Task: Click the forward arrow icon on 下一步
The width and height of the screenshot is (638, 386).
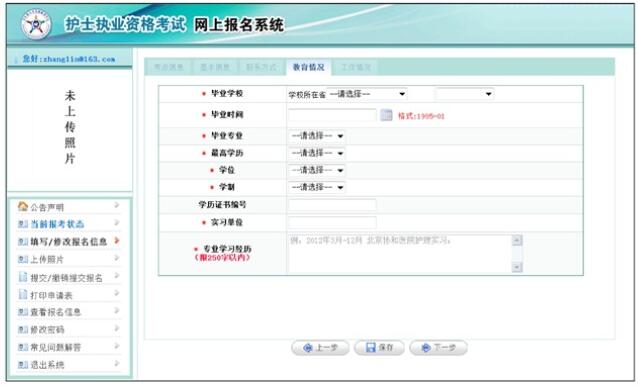Action: [426, 348]
